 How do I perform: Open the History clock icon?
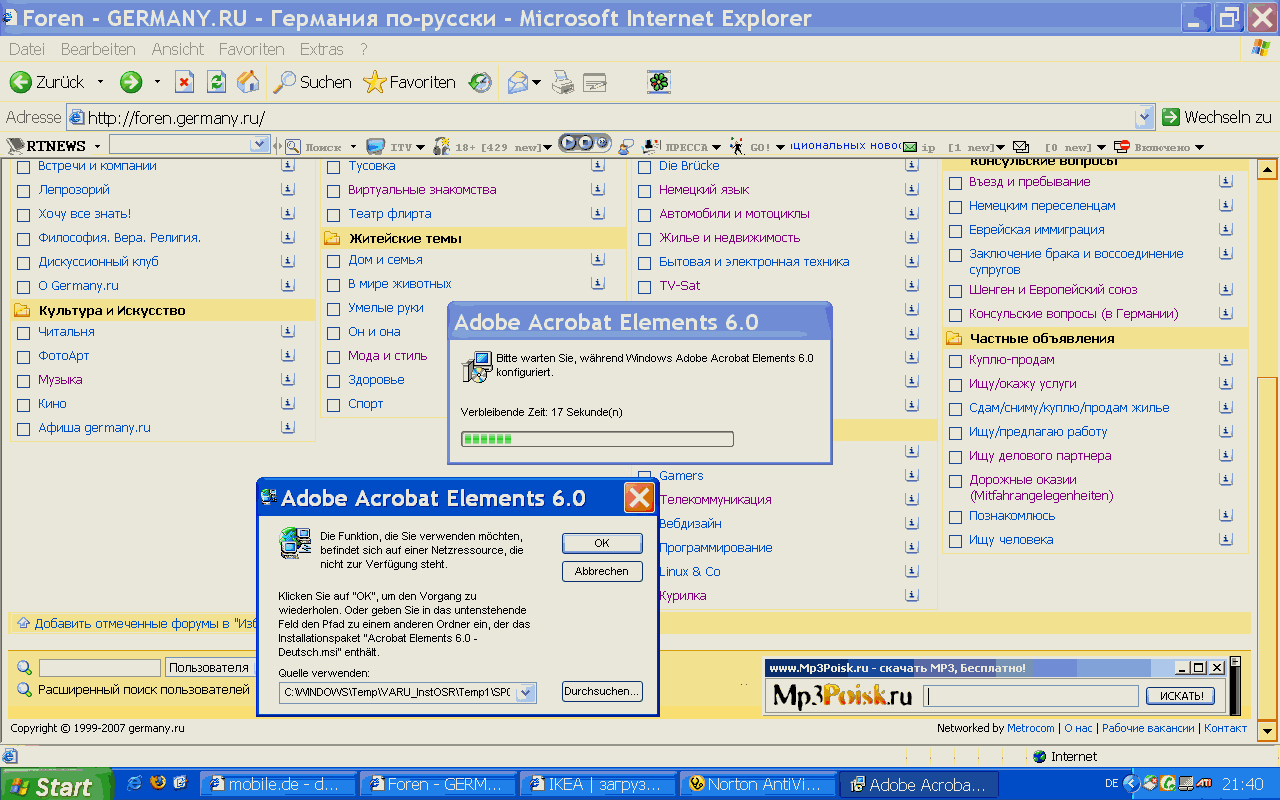click(481, 82)
